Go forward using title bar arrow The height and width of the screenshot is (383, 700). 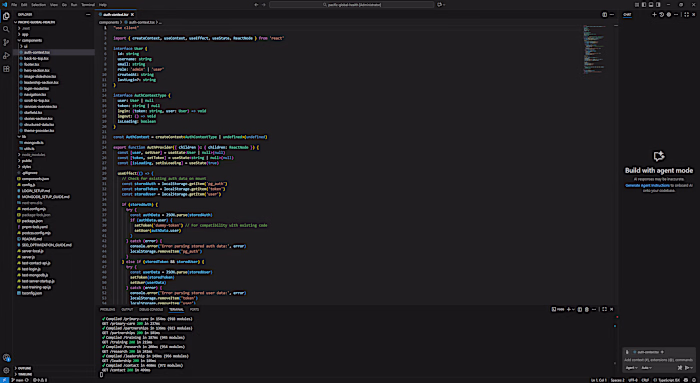(263, 4)
